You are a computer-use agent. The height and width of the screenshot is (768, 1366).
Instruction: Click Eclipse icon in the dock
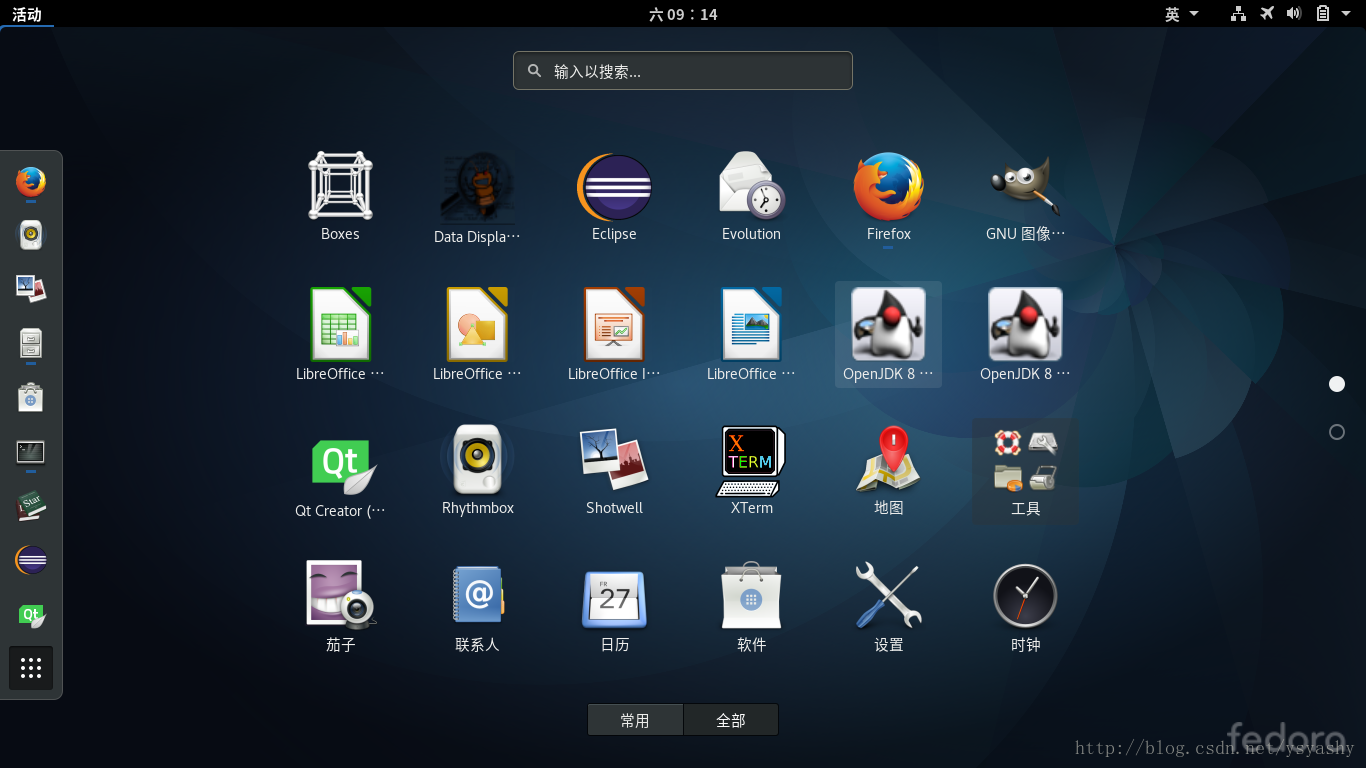[31, 560]
